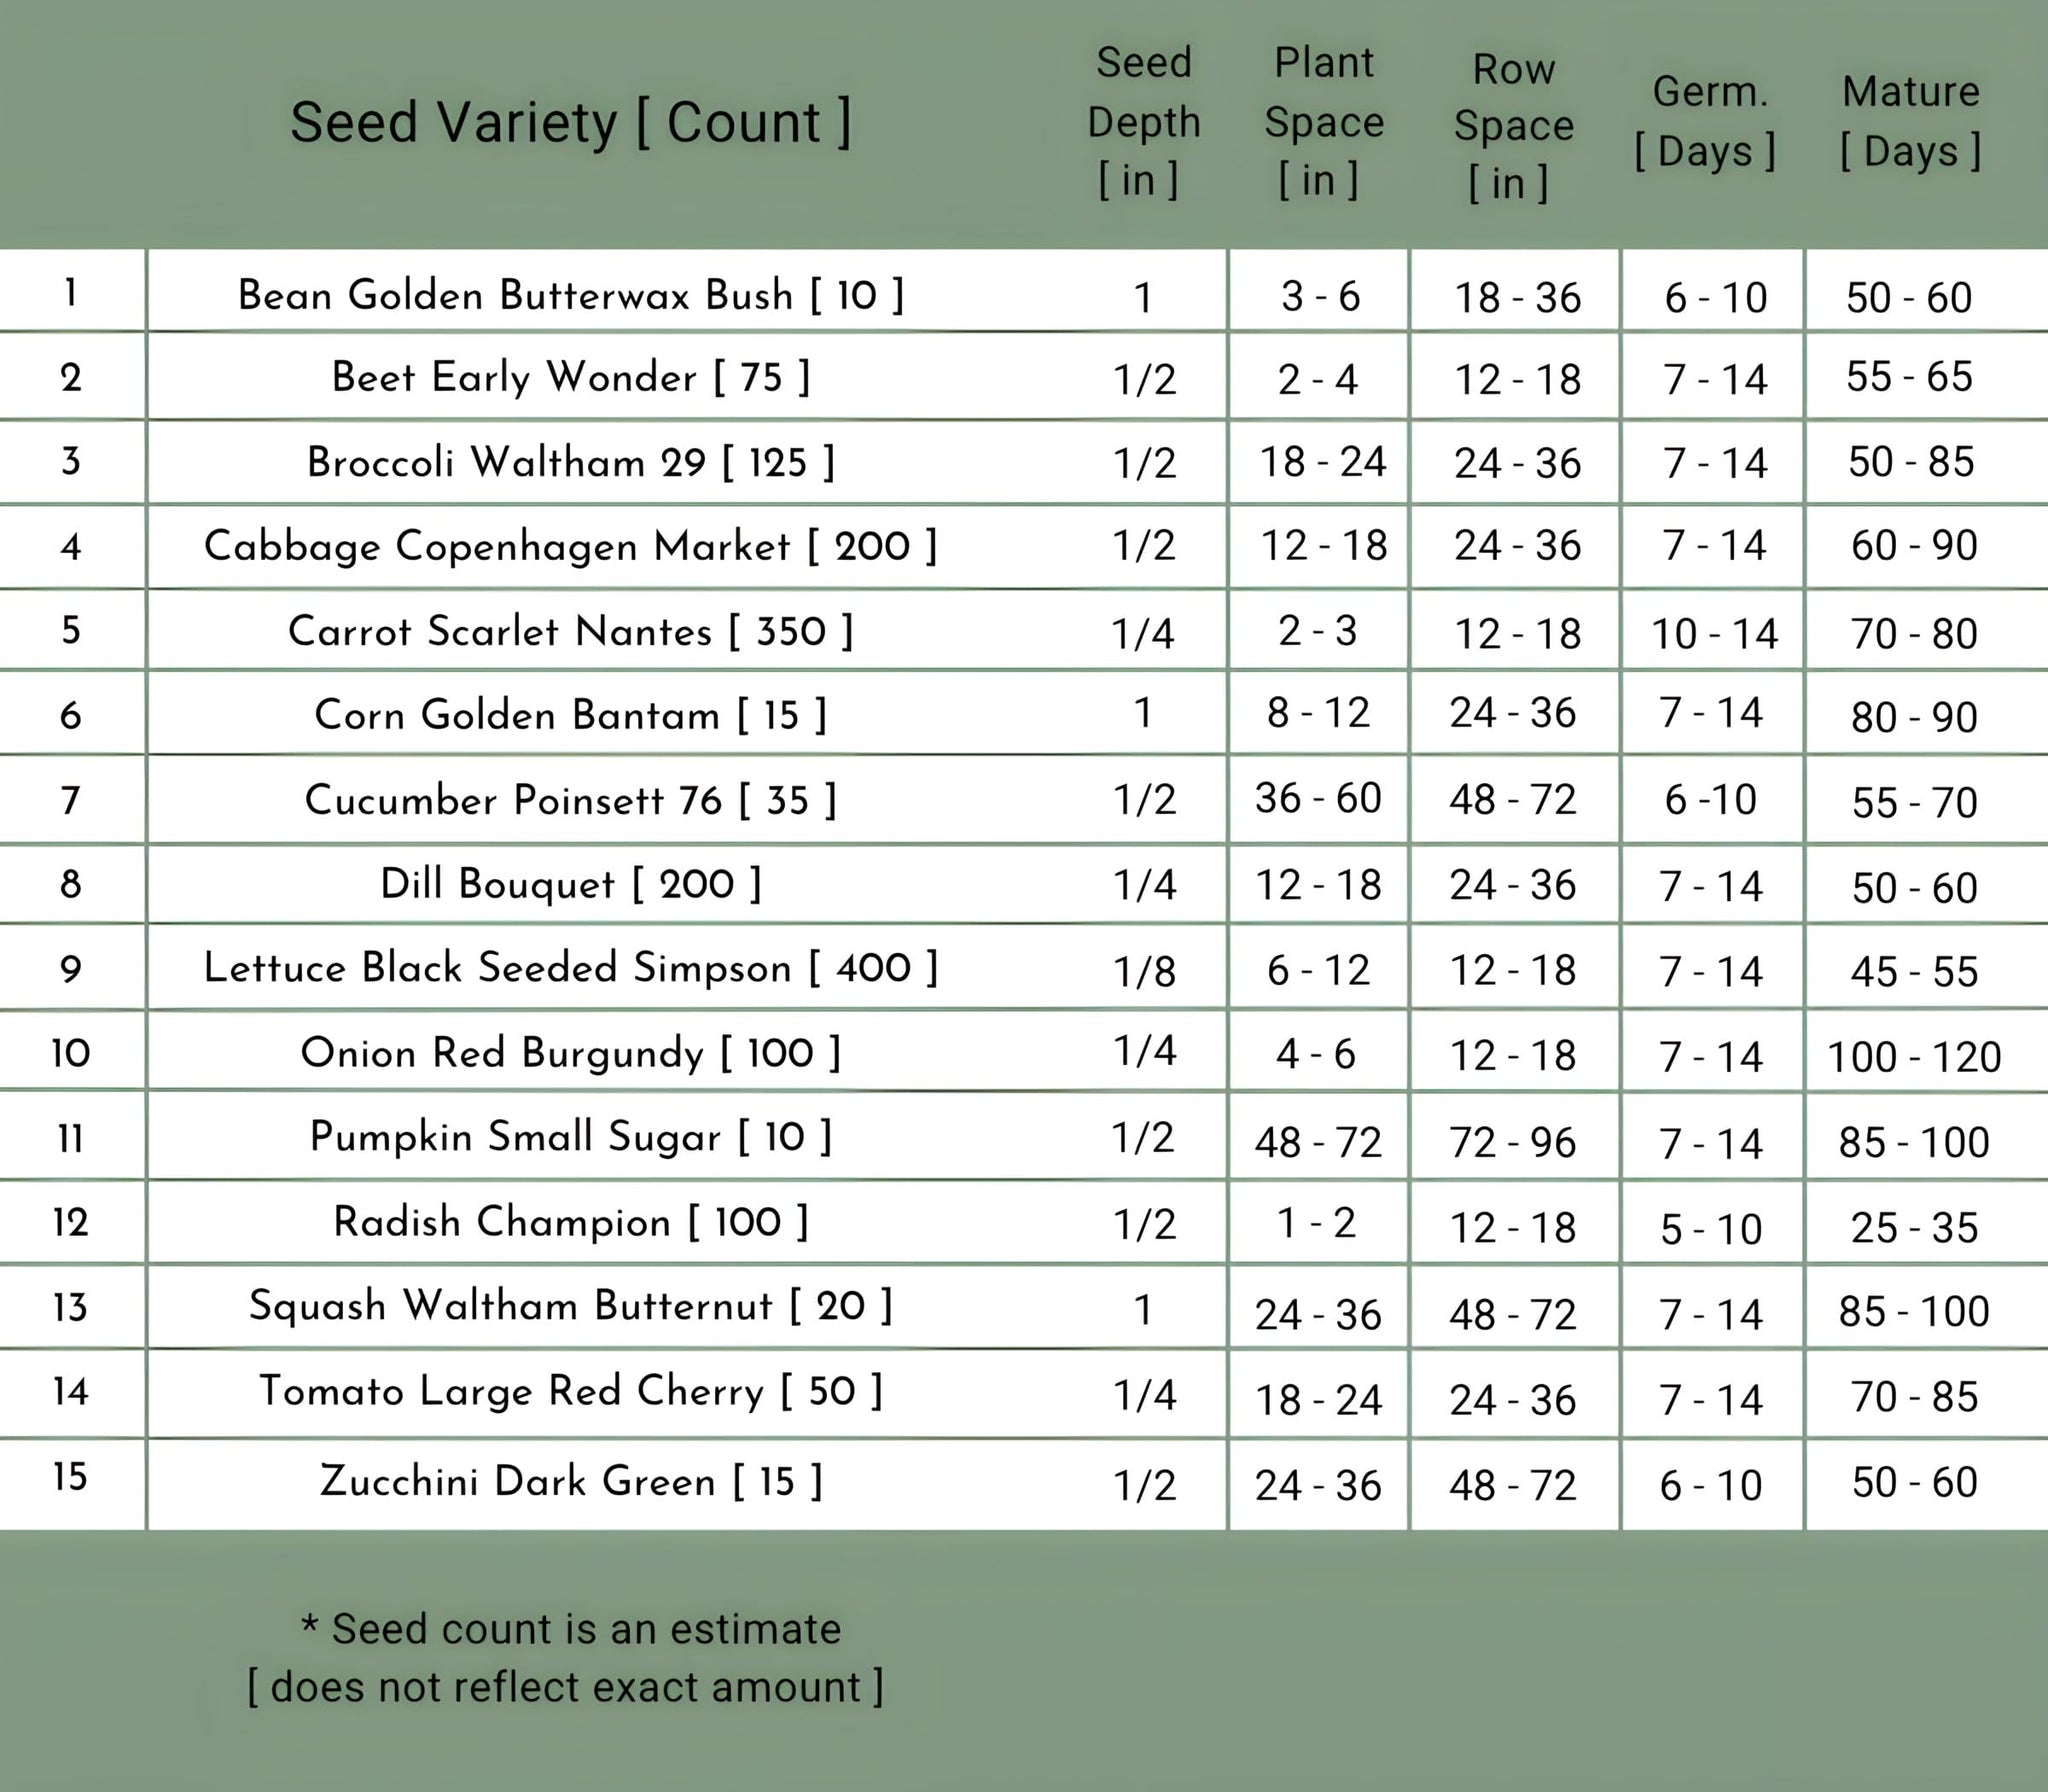
Task: Click the Germ. [ Days ] header
Action: [1709, 122]
